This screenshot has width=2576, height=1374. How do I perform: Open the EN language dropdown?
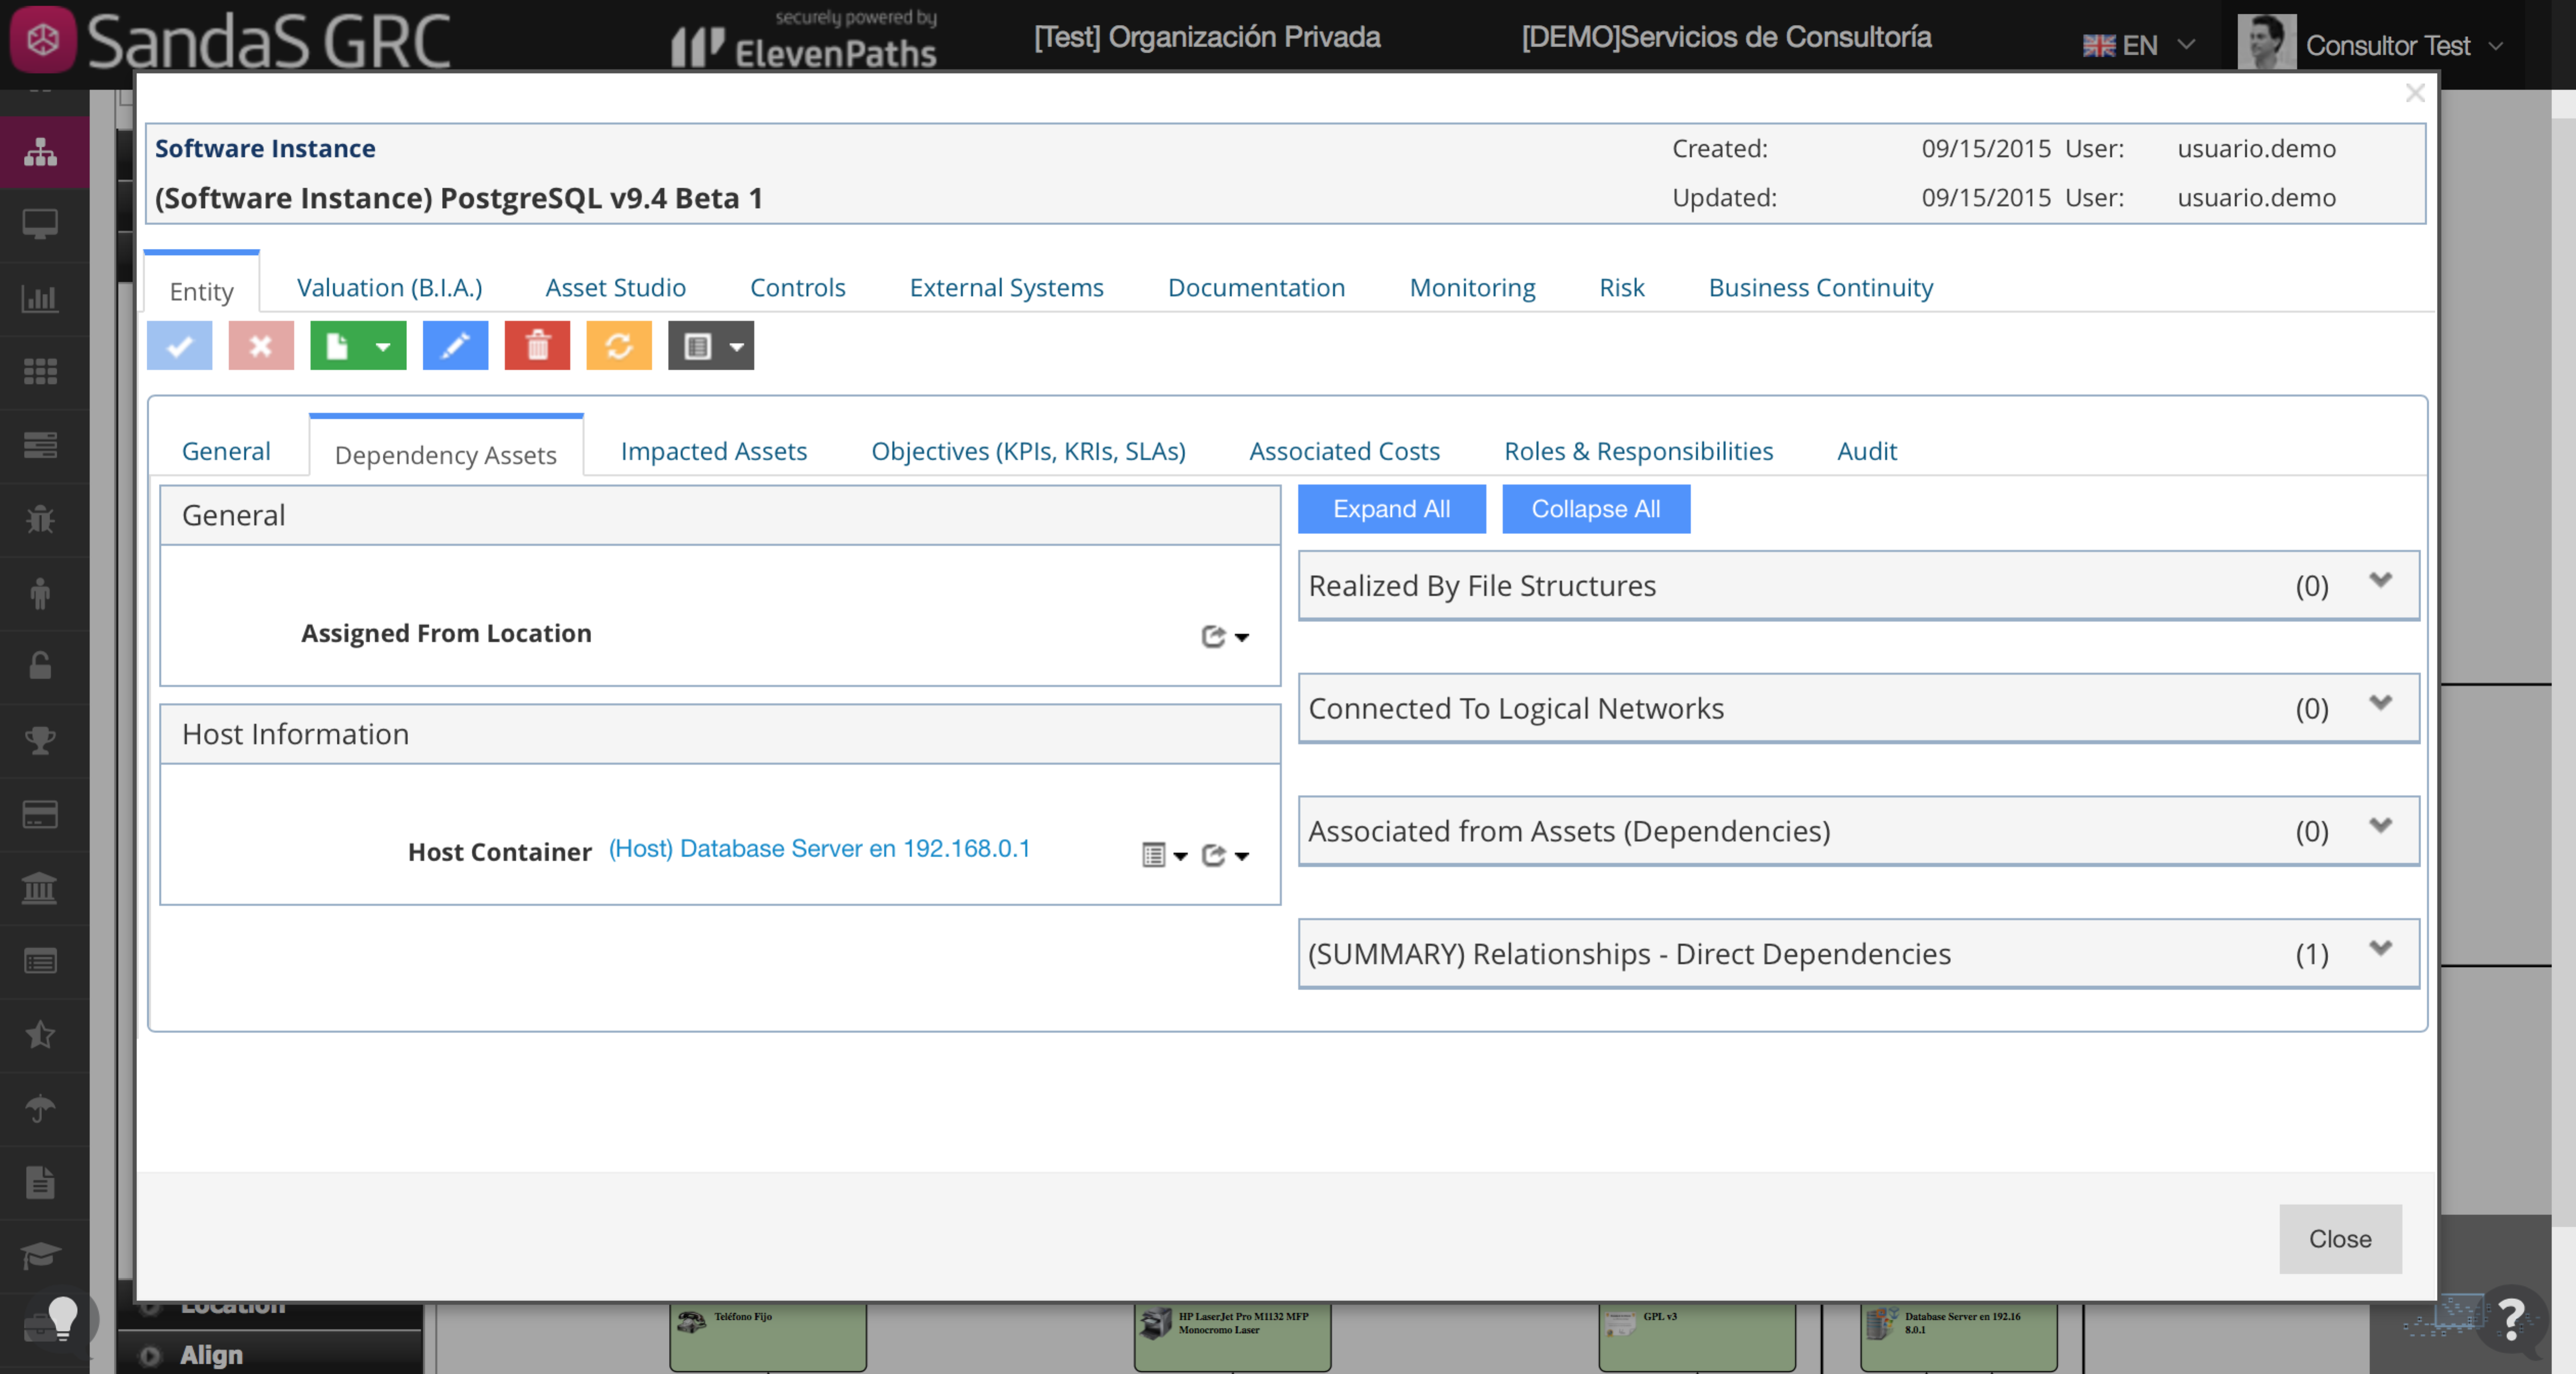click(2140, 45)
